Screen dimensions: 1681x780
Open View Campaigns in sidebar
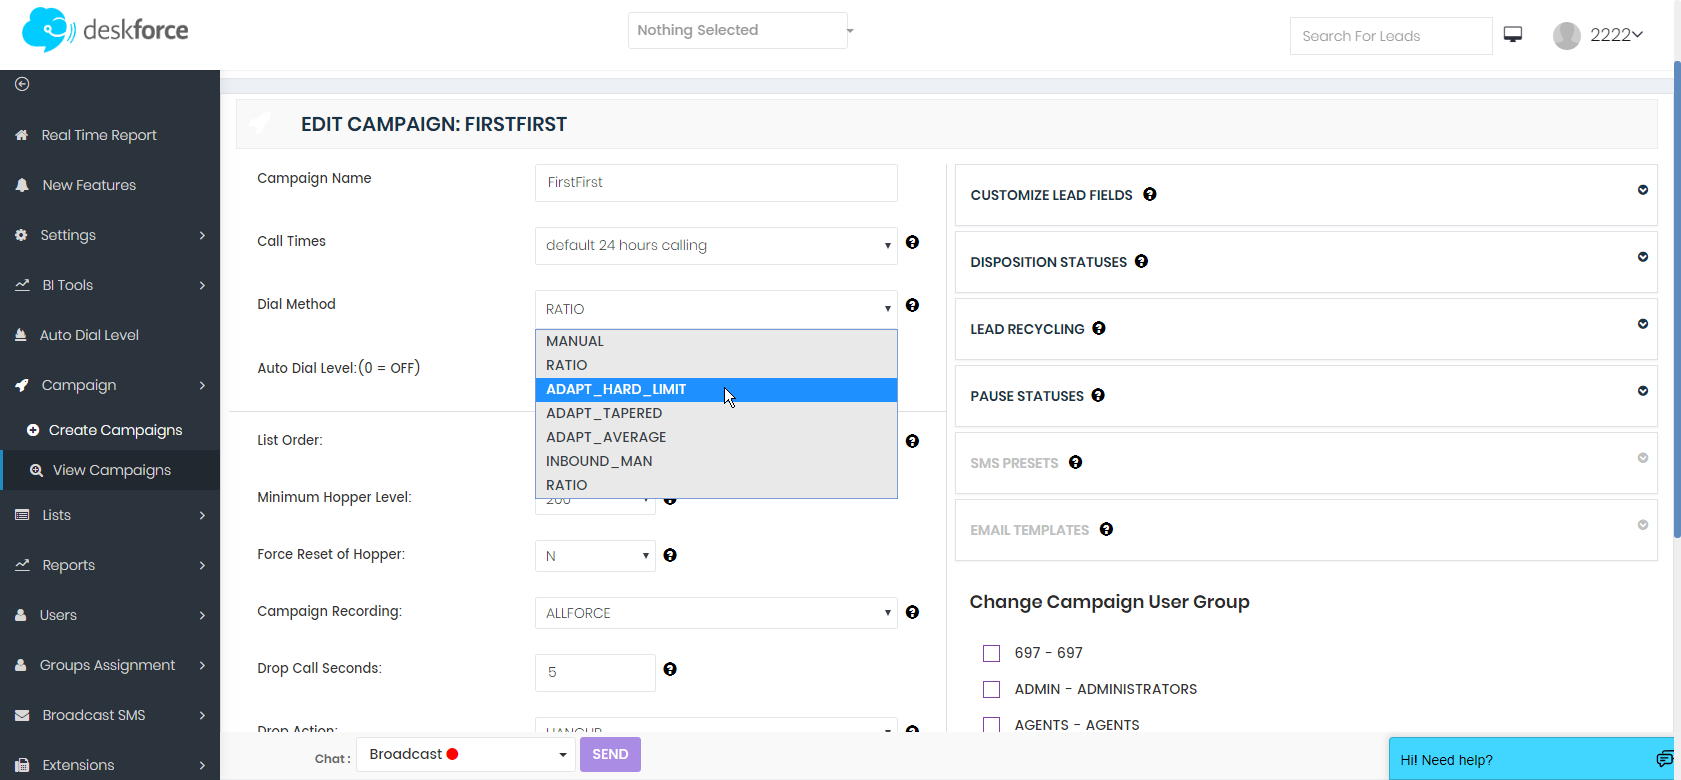click(x=111, y=470)
